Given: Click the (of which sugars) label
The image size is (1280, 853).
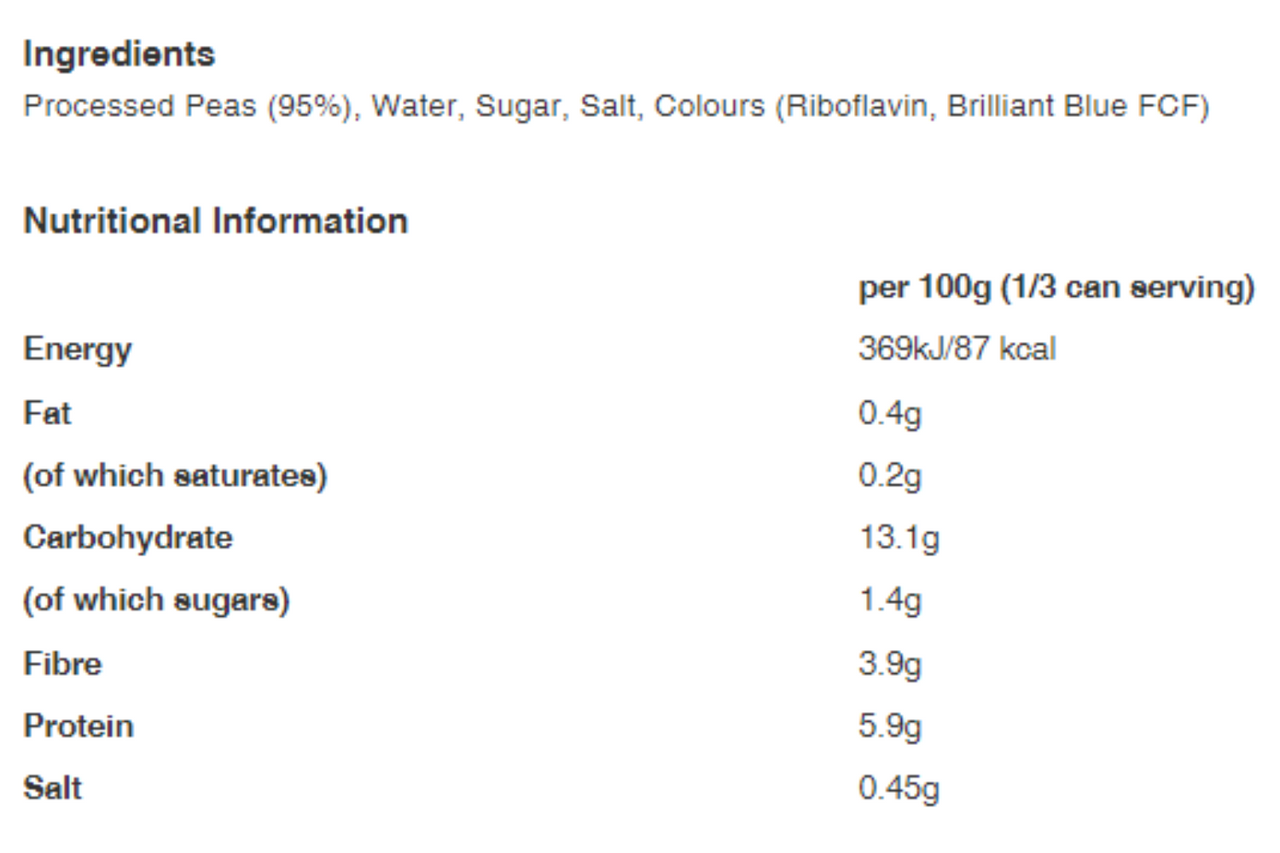Looking at the screenshot, I should coord(156,601).
